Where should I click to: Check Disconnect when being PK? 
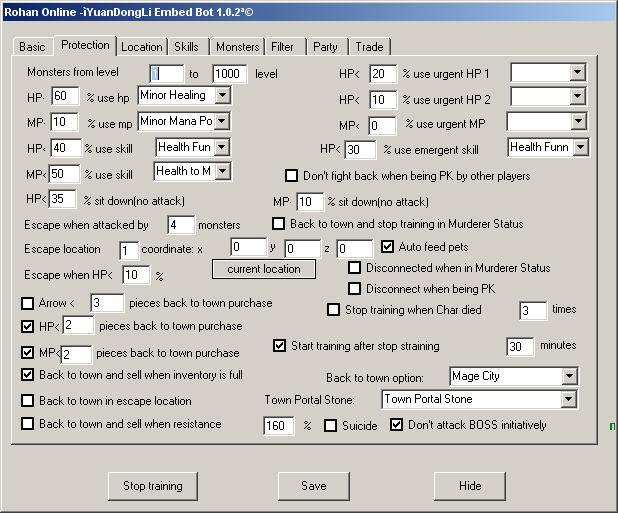[x=354, y=288]
